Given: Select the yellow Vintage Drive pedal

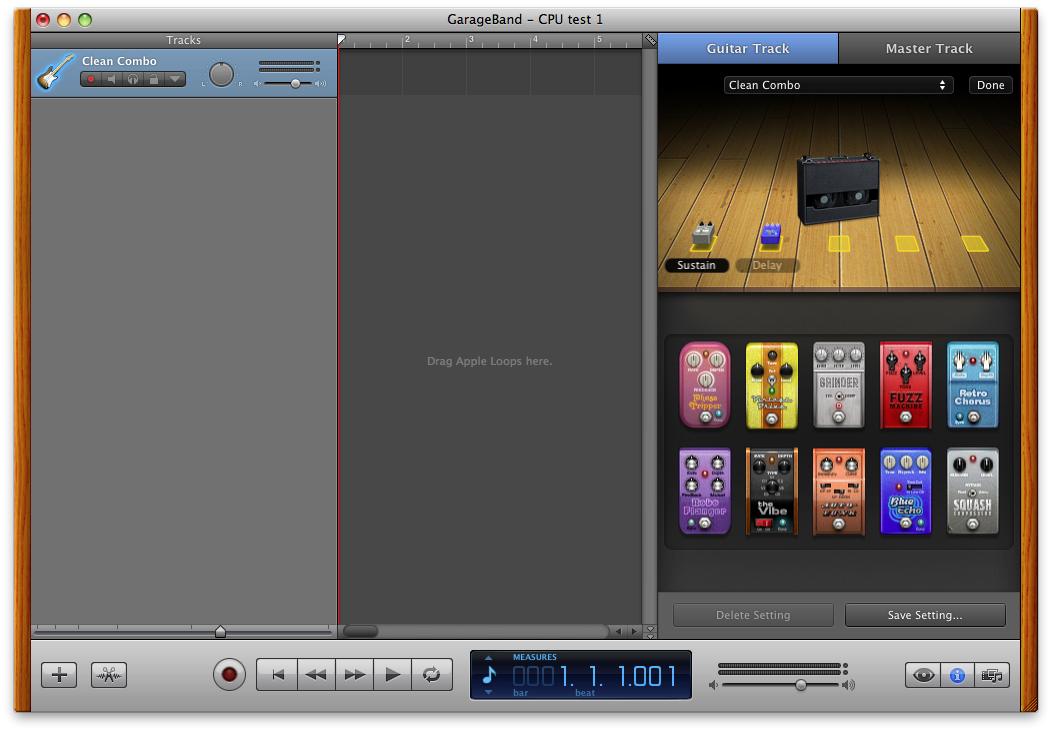Looking at the screenshot, I should [772, 385].
